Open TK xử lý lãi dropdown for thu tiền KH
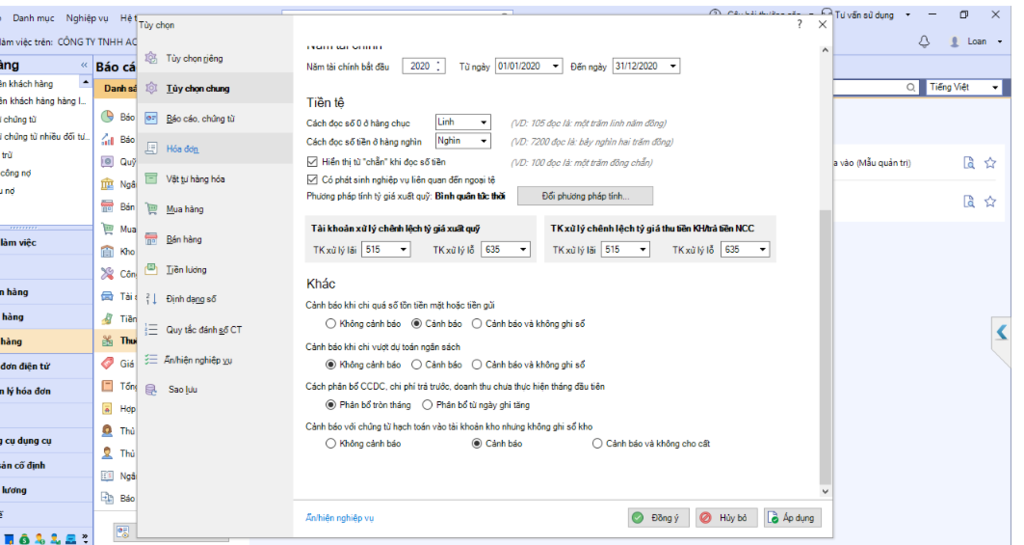 pos(643,249)
